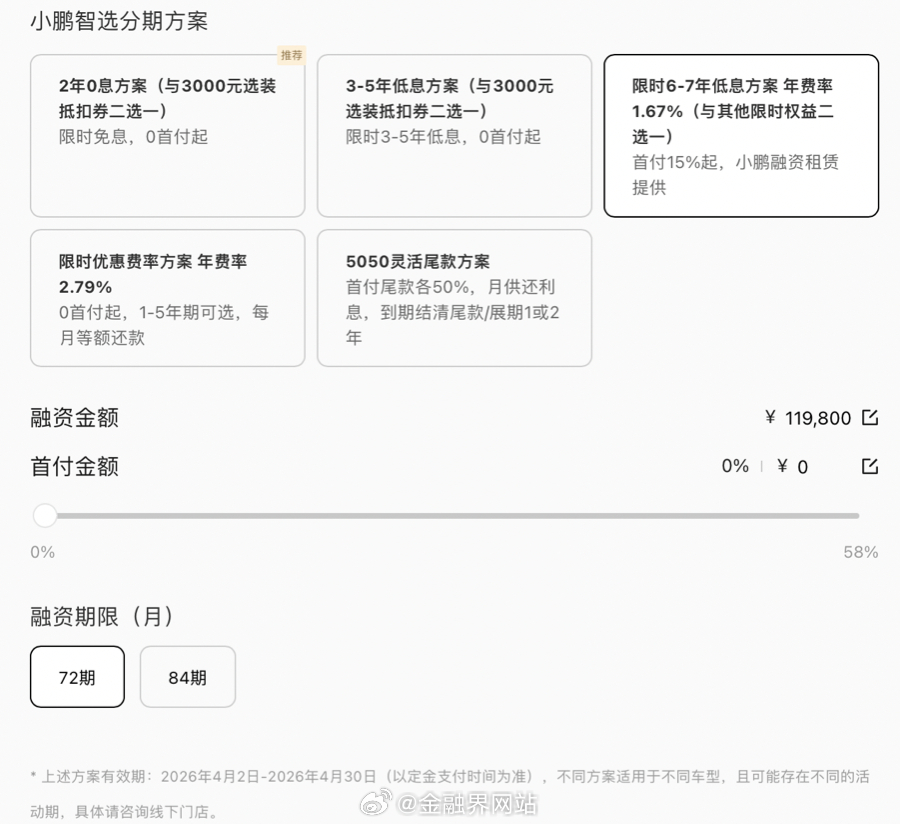Click the 0% minimum label under the slider
This screenshot has height=824, width=900.
click(x=43, y=552)
